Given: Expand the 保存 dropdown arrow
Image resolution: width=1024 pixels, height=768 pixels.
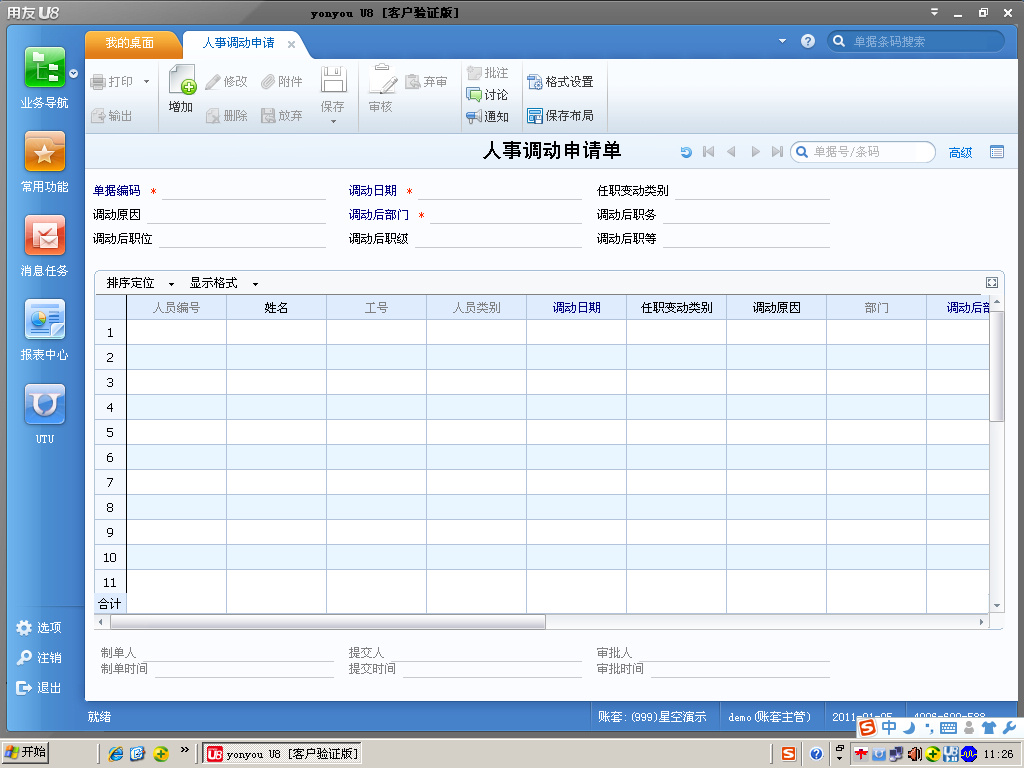Looking at the screenshot, I should [333, 122].
